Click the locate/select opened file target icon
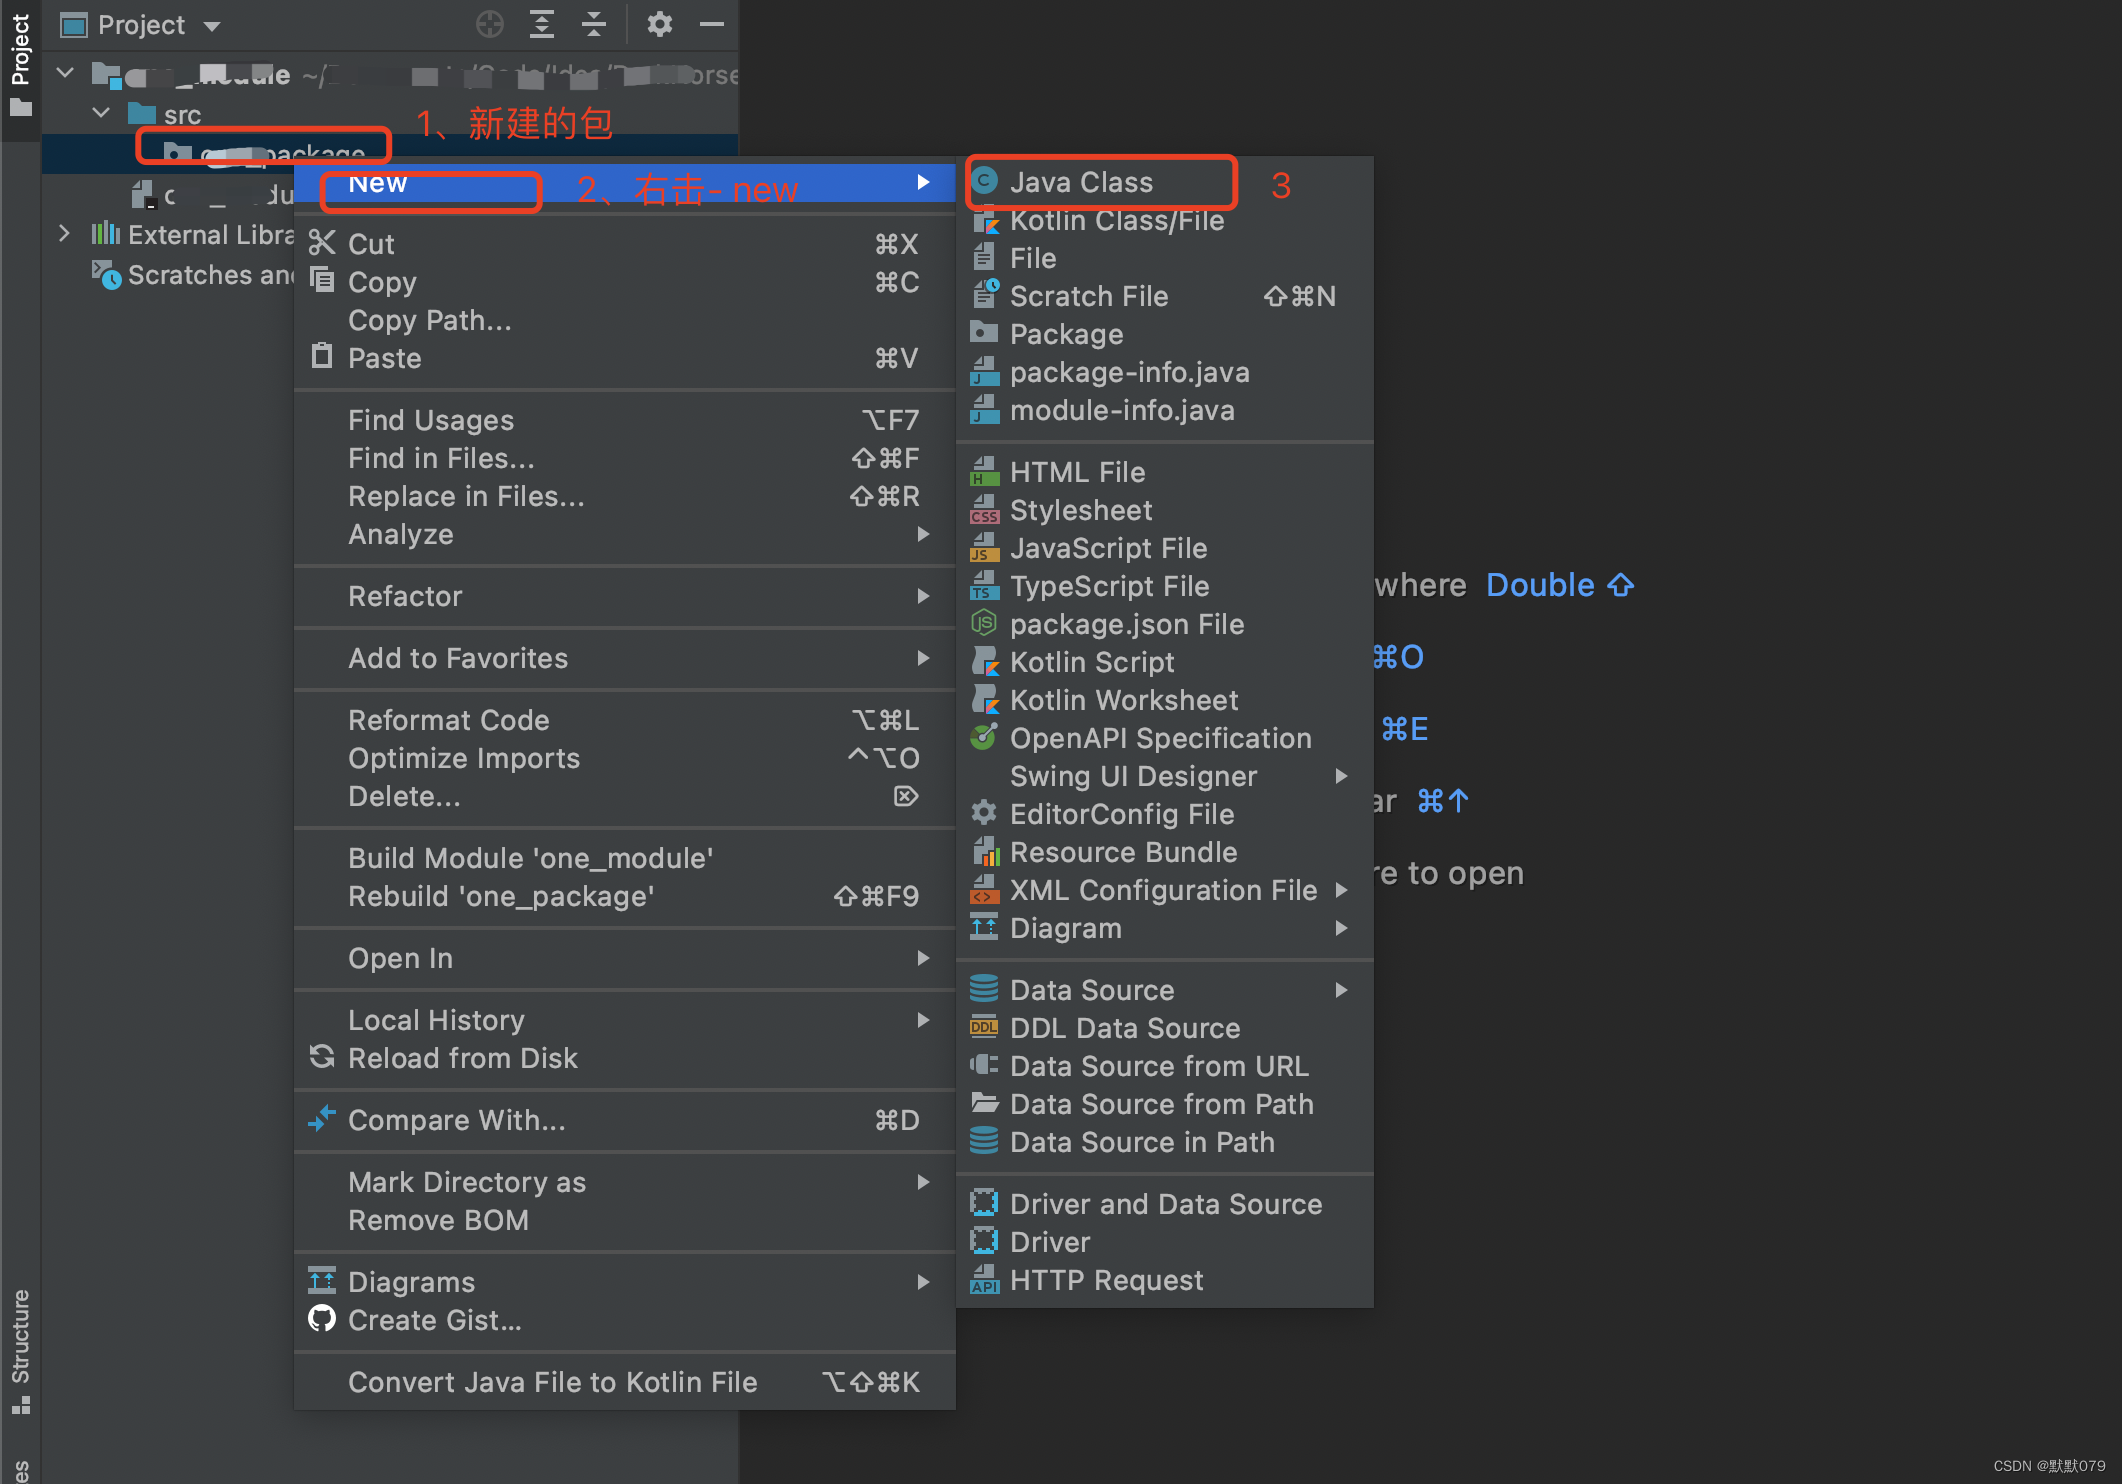Image resolution: width=2122 pixels, height=1484 pixels. click(x=489, y=24)
